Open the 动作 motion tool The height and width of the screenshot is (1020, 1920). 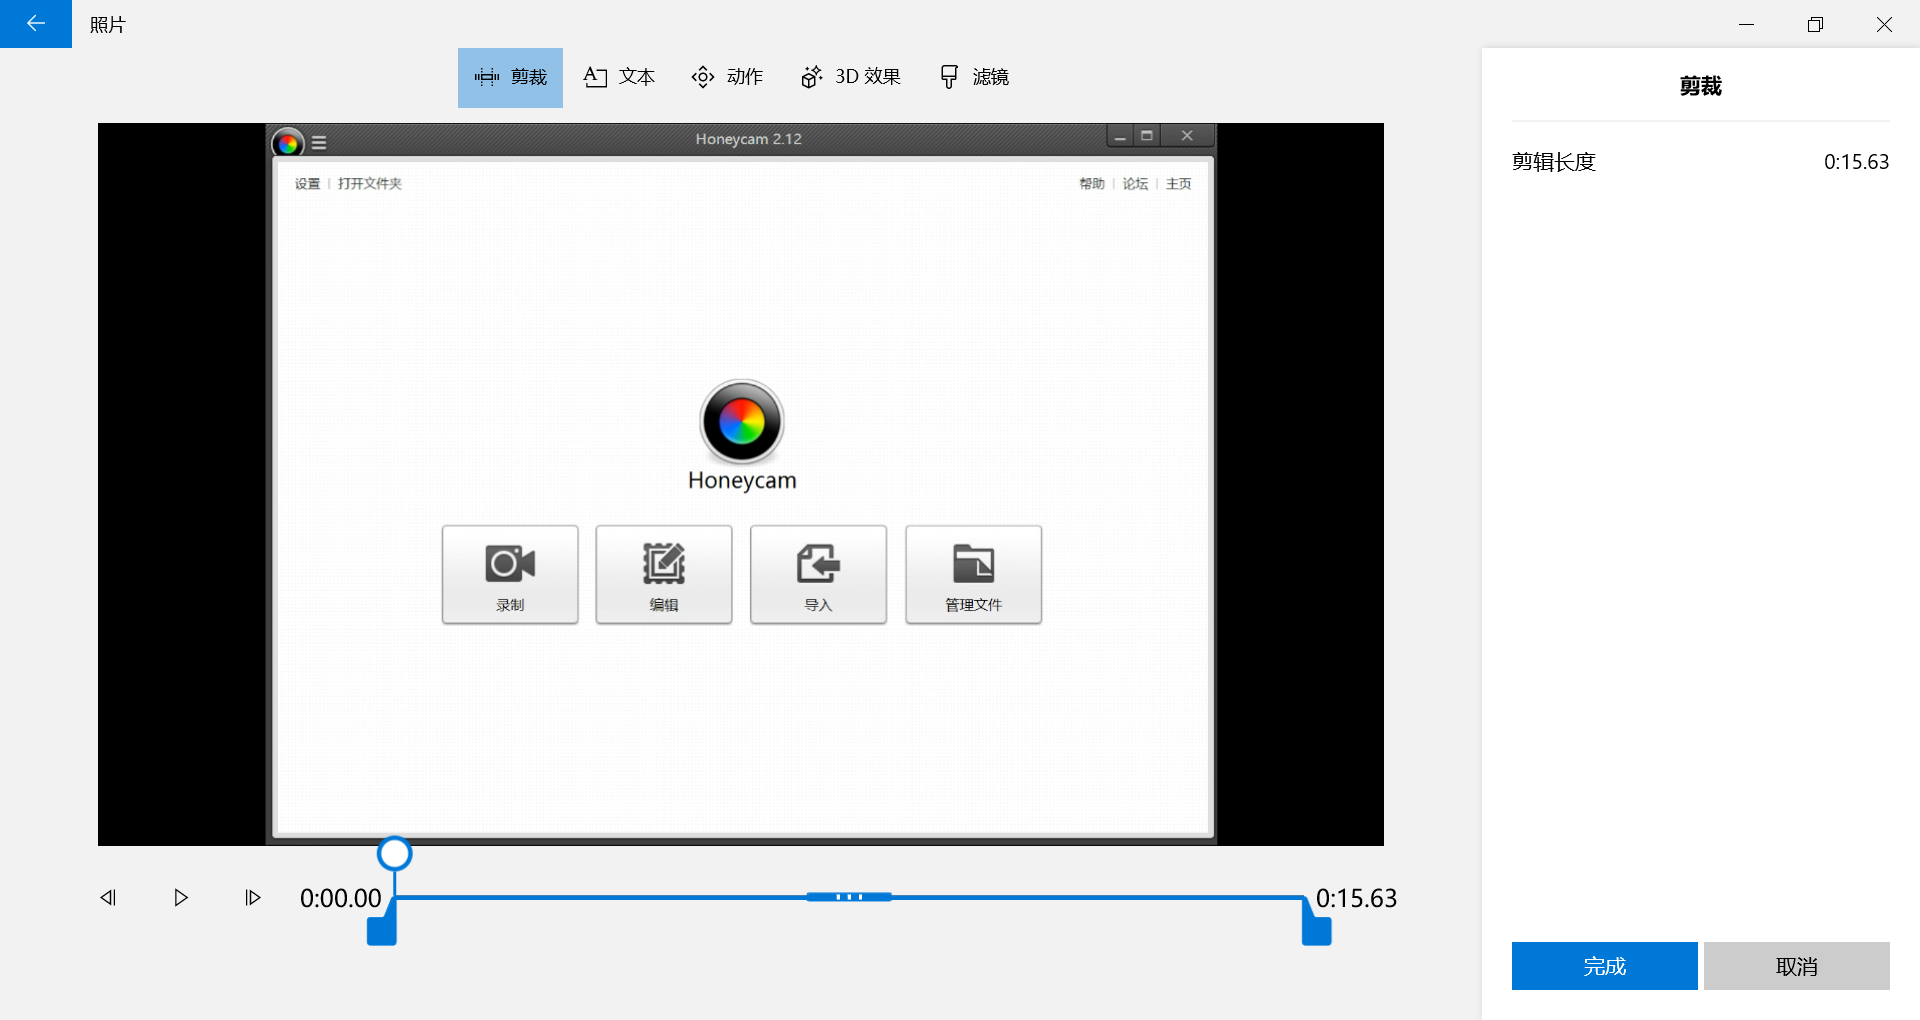[x=727, y=77]
